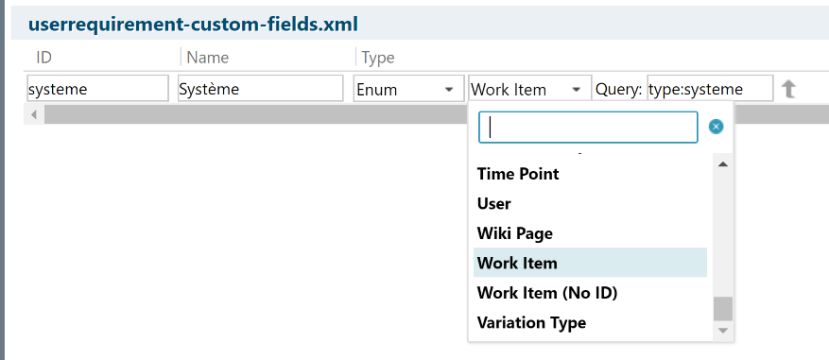Click the Query field type:systeme
This screenshot has height=360, width=829.
click(x=710, y=89)
